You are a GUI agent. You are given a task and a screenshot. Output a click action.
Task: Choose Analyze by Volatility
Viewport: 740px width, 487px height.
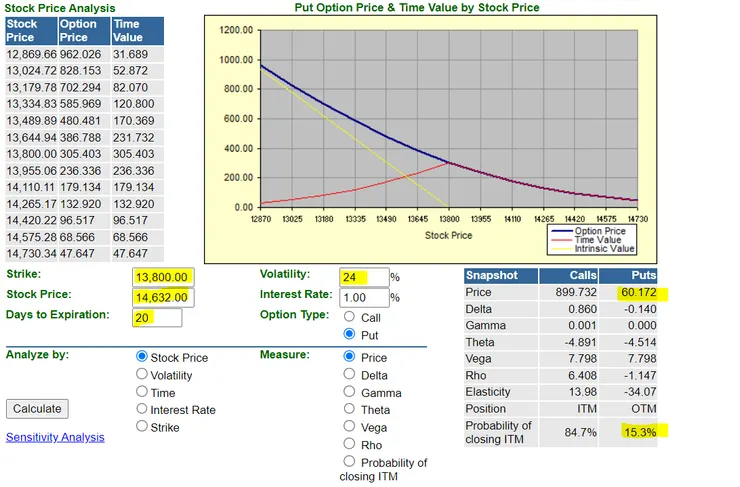pos(142,374)
